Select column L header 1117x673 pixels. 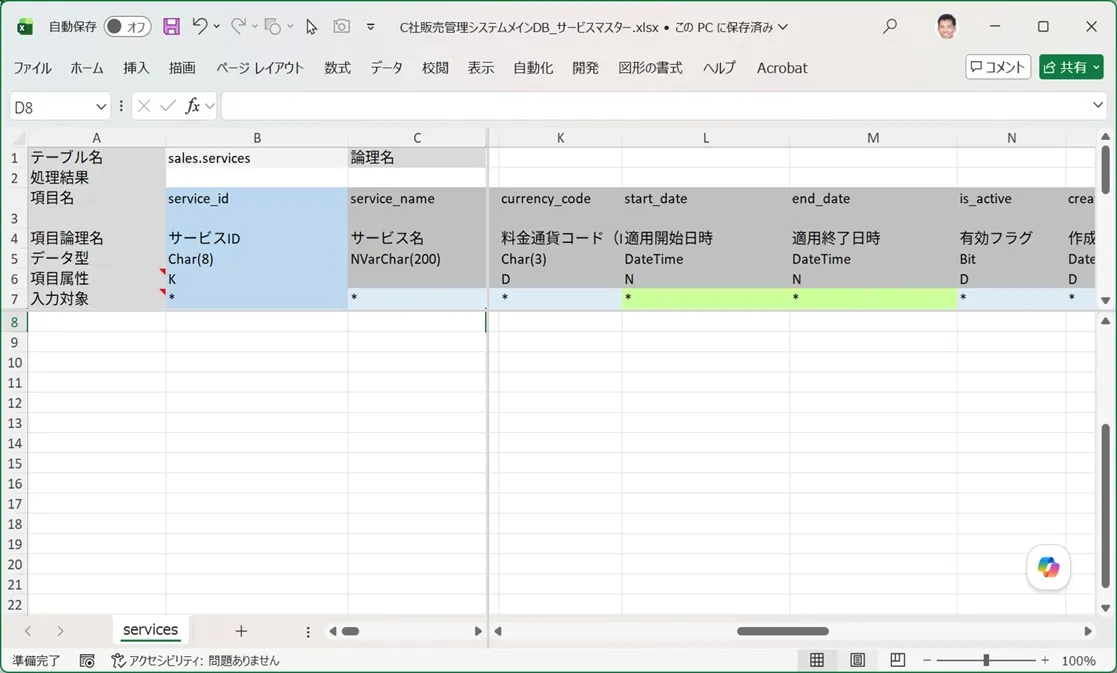706,138
